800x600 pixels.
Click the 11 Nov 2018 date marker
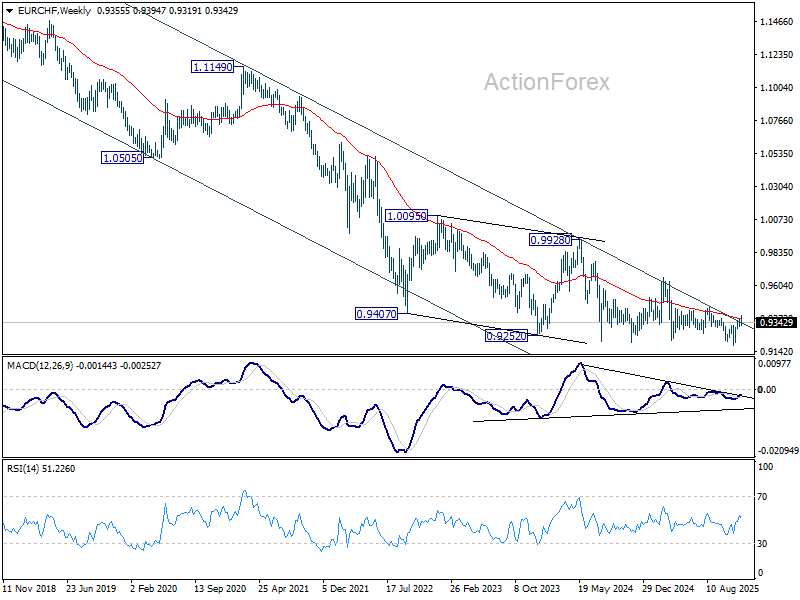30,589
